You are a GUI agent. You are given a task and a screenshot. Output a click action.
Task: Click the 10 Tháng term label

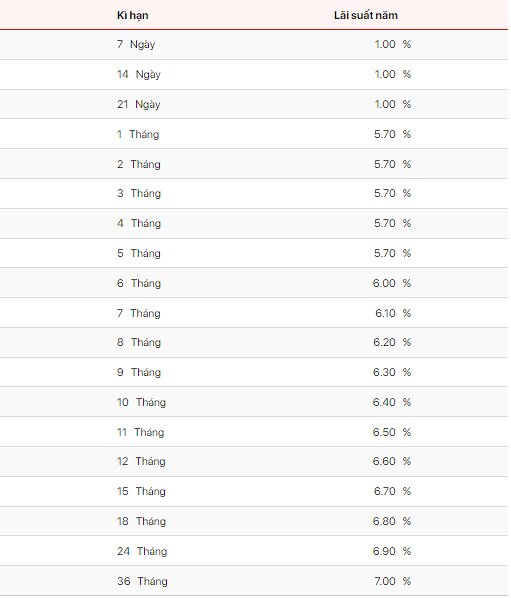[141, 402]
